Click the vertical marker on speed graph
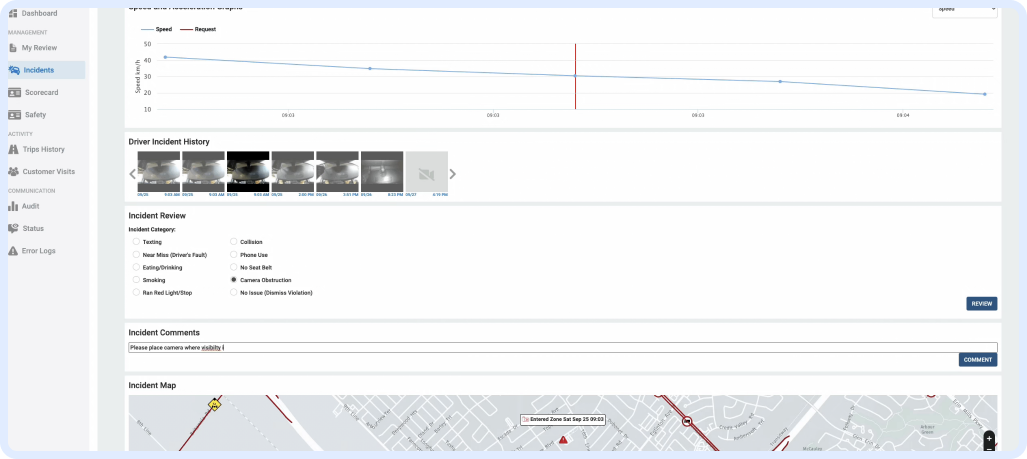This screenshot has width=1027, height=459. pyautogui.click(x=575, y=76)
